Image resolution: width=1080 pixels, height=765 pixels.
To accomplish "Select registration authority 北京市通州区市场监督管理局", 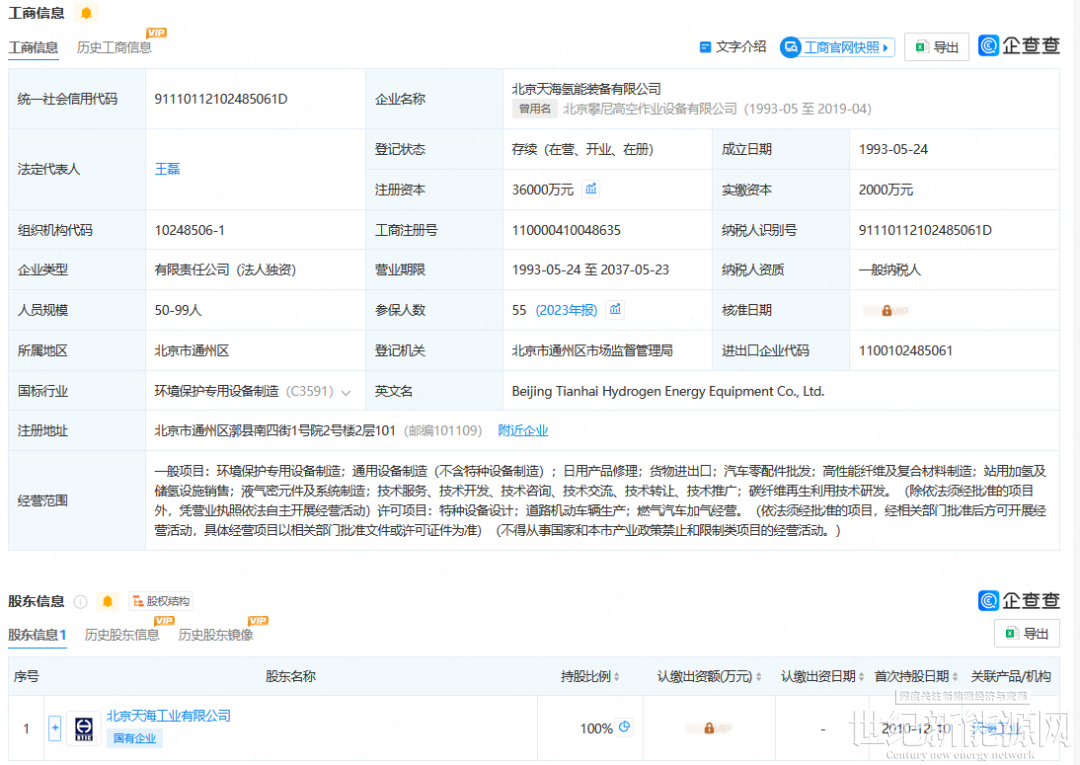I will tap(592, 351).
